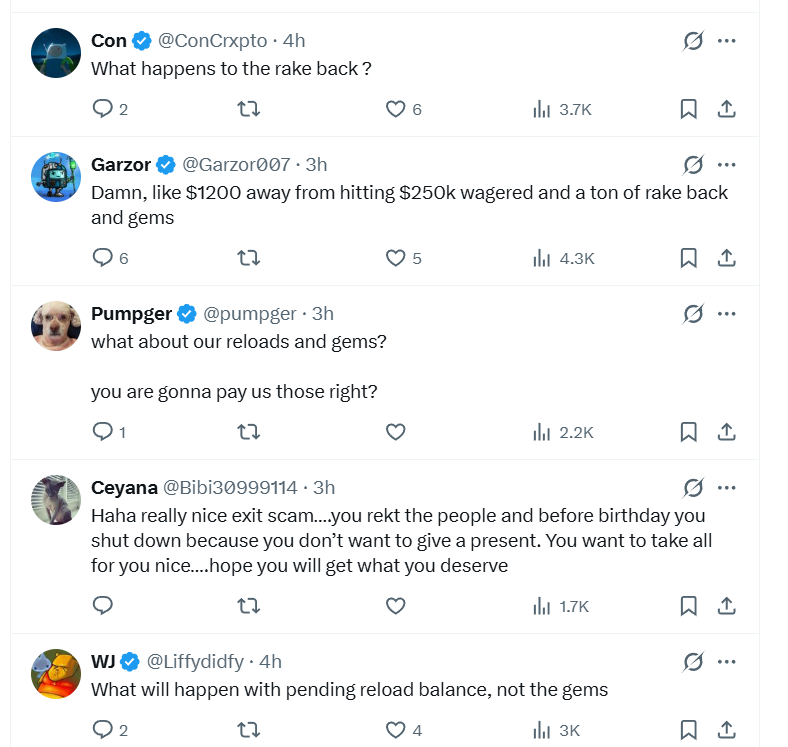
Task: Open Grok icon on Garzor's tweet
Action: point(692,164)
